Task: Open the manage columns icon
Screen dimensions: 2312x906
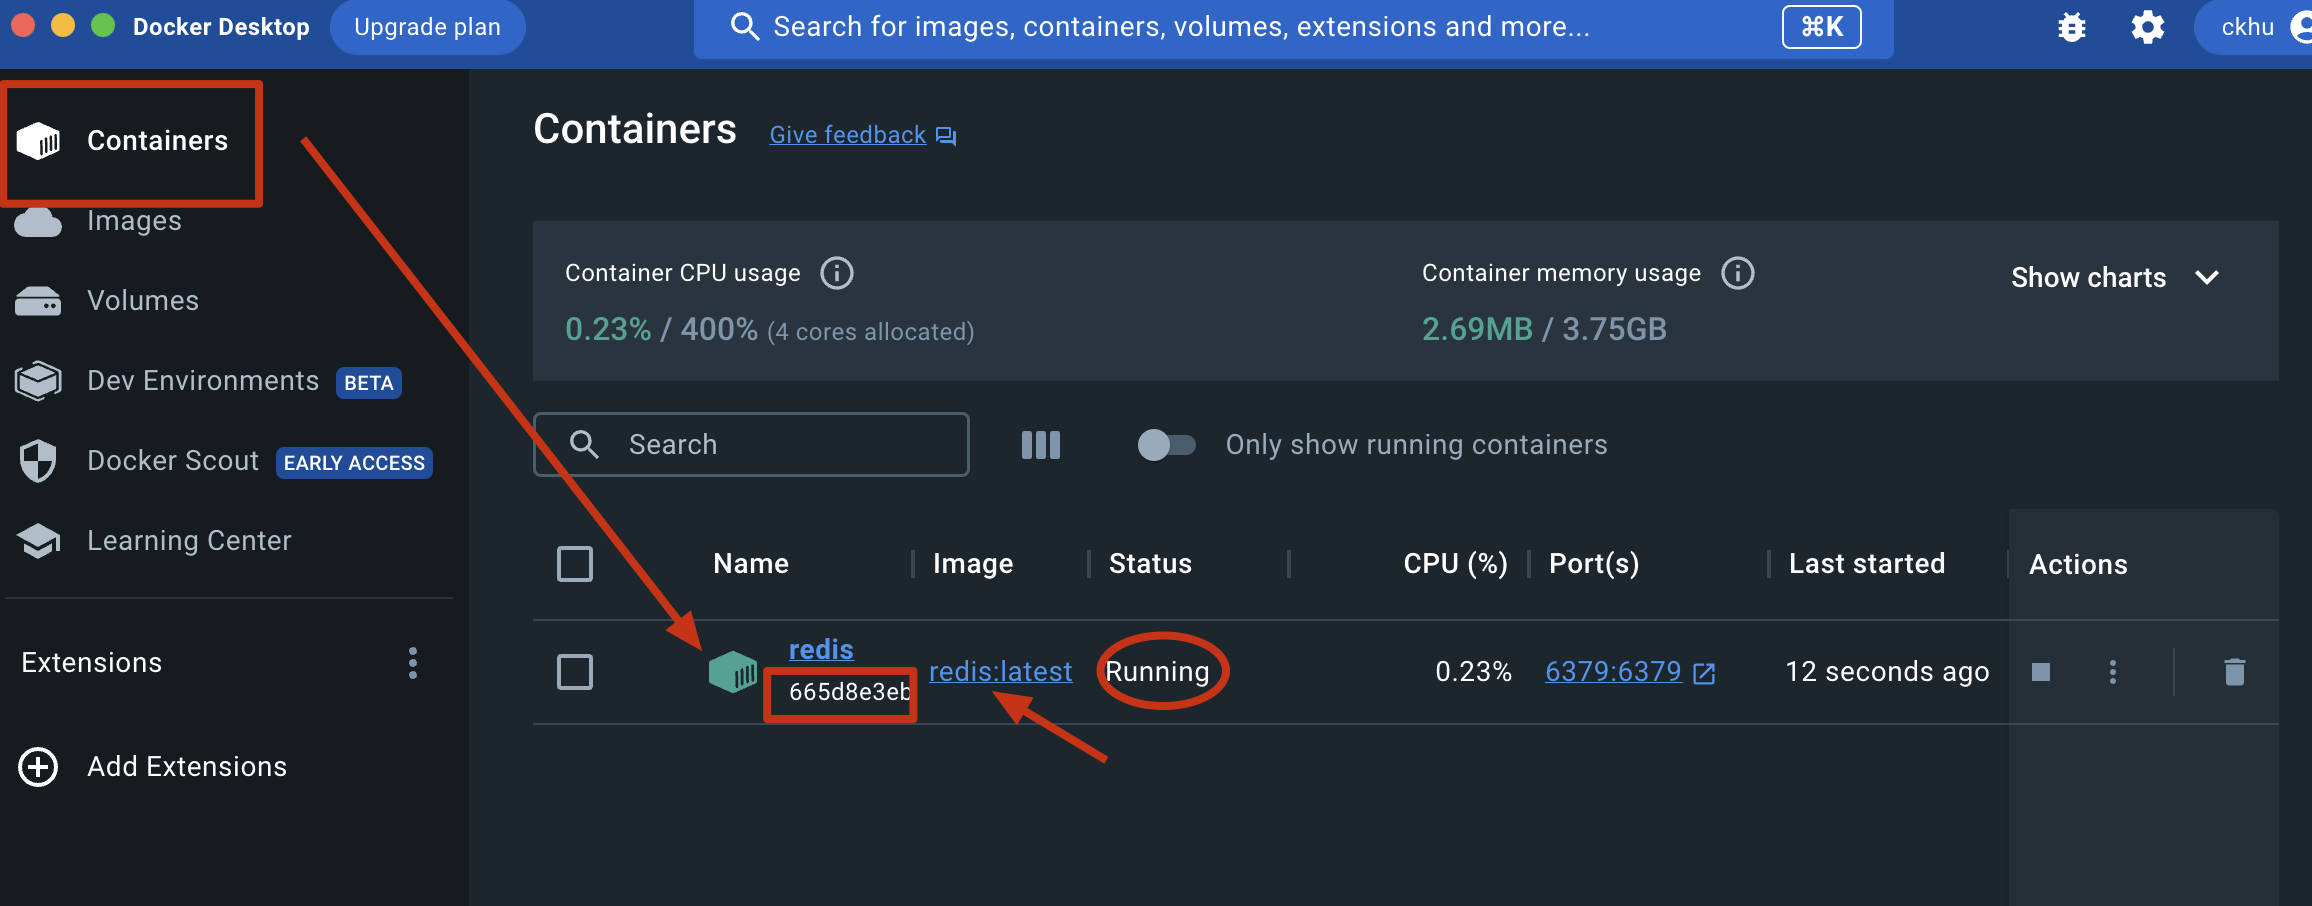Action: click(x=1041, y=445)
